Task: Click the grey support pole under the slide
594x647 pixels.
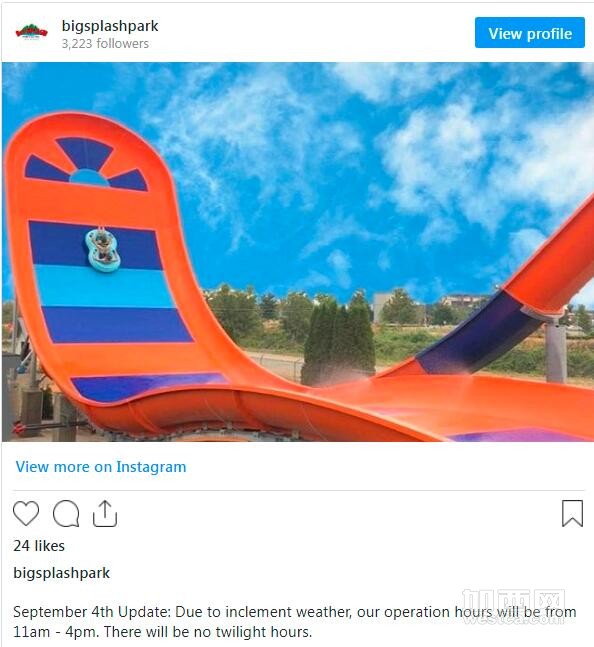Action: click(556, 350)
